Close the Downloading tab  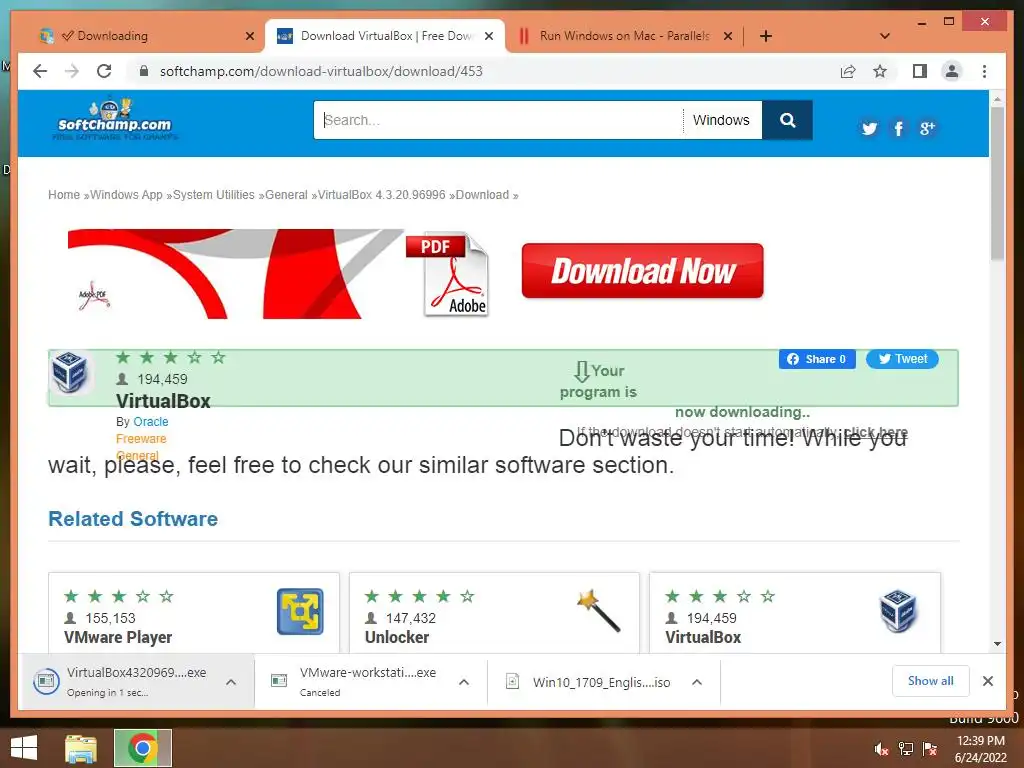pos(249,36)
